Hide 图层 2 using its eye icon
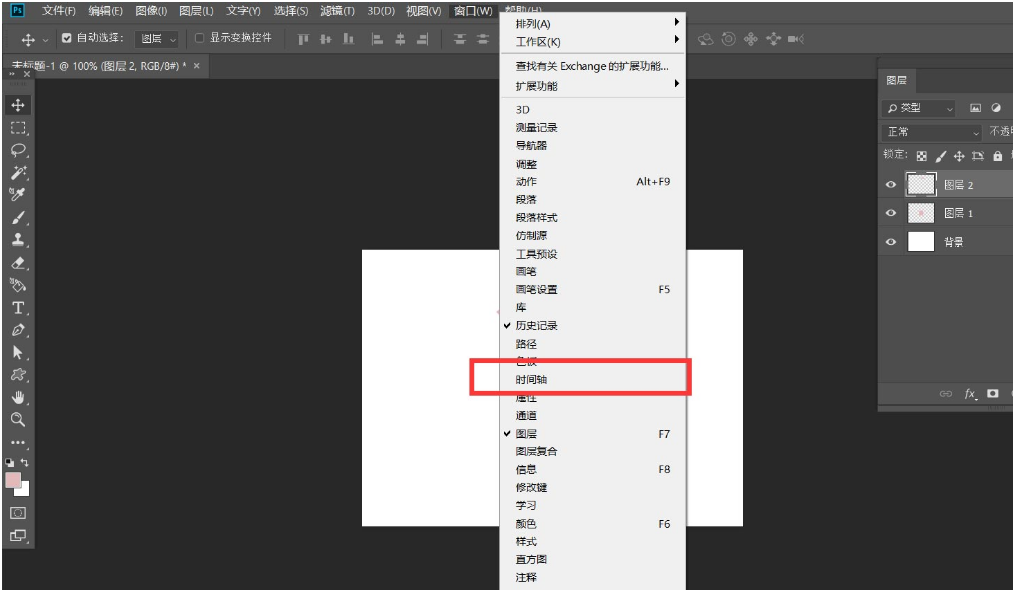This screenshot has height=590, width=1013. click(x=891, y=185)
